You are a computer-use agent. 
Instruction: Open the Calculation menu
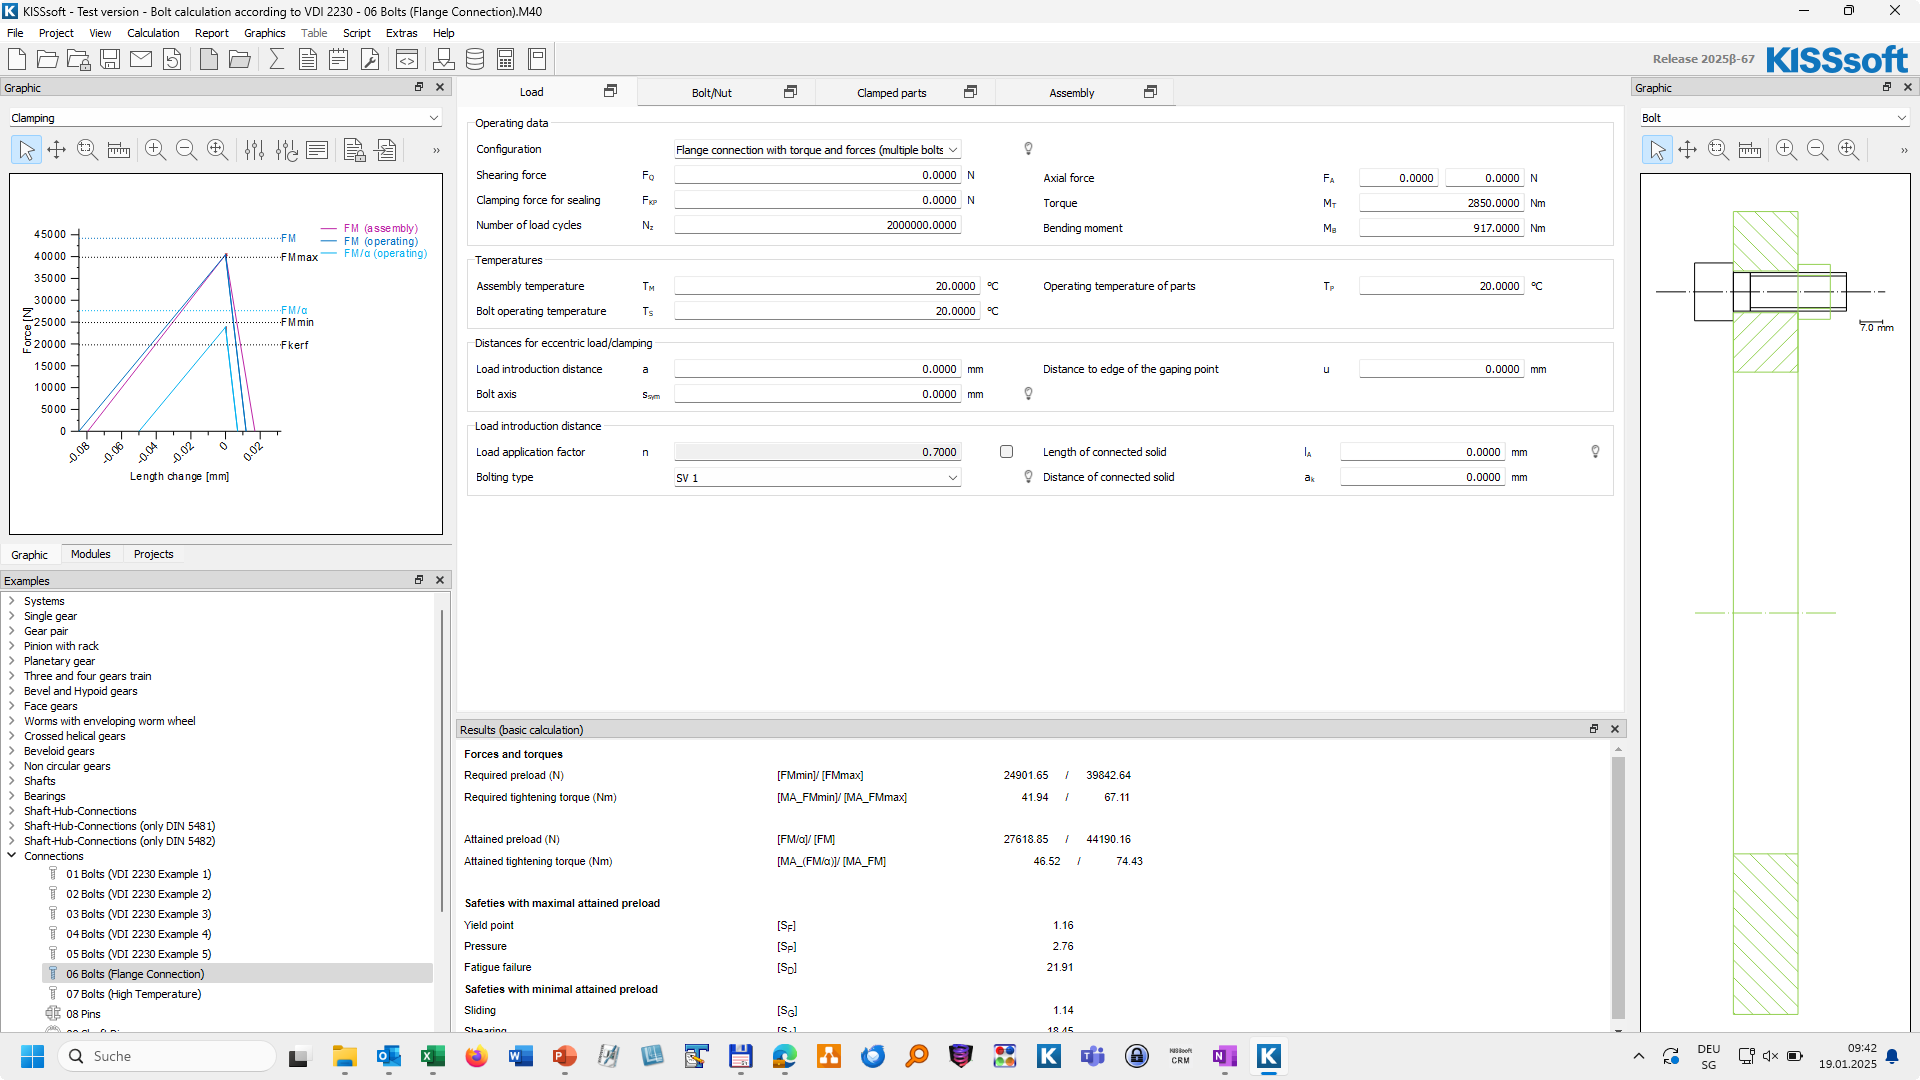coord(153,33)
